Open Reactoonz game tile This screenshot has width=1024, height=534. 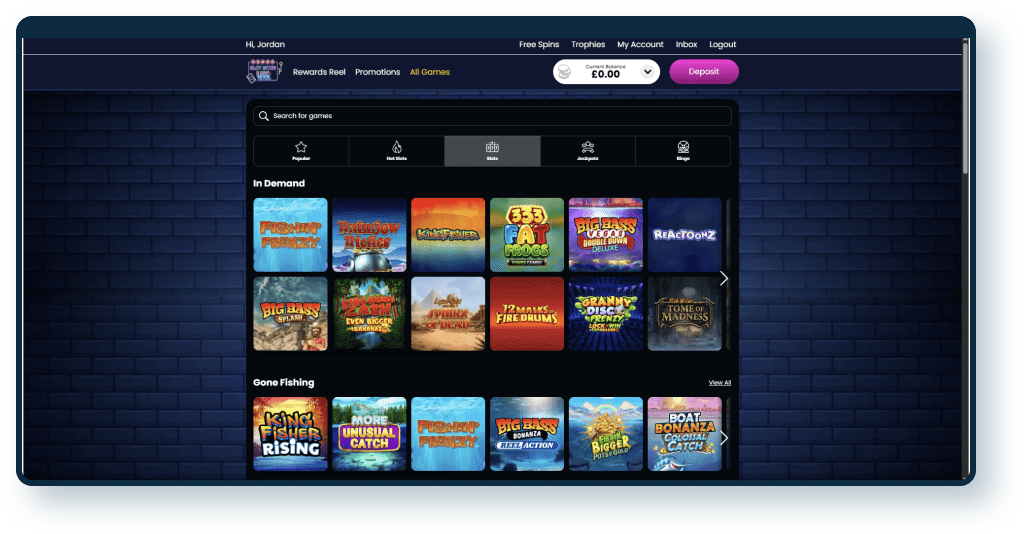(x=684, y=235)
